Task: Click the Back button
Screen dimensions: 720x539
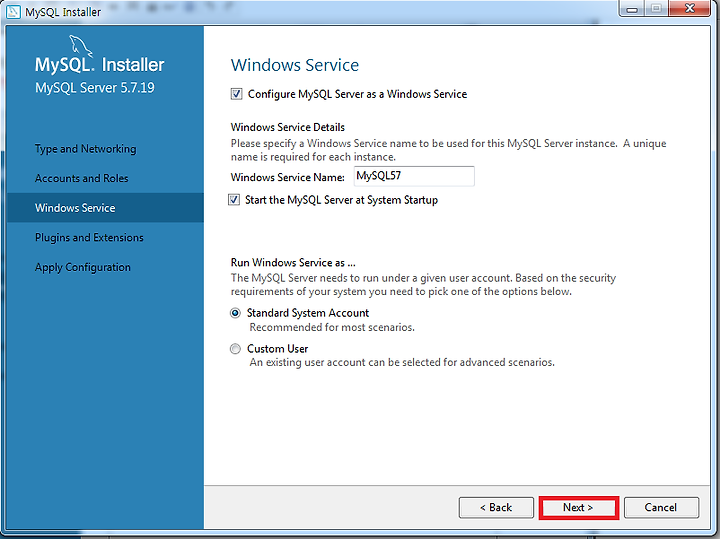Action: [x=496, y=507]
